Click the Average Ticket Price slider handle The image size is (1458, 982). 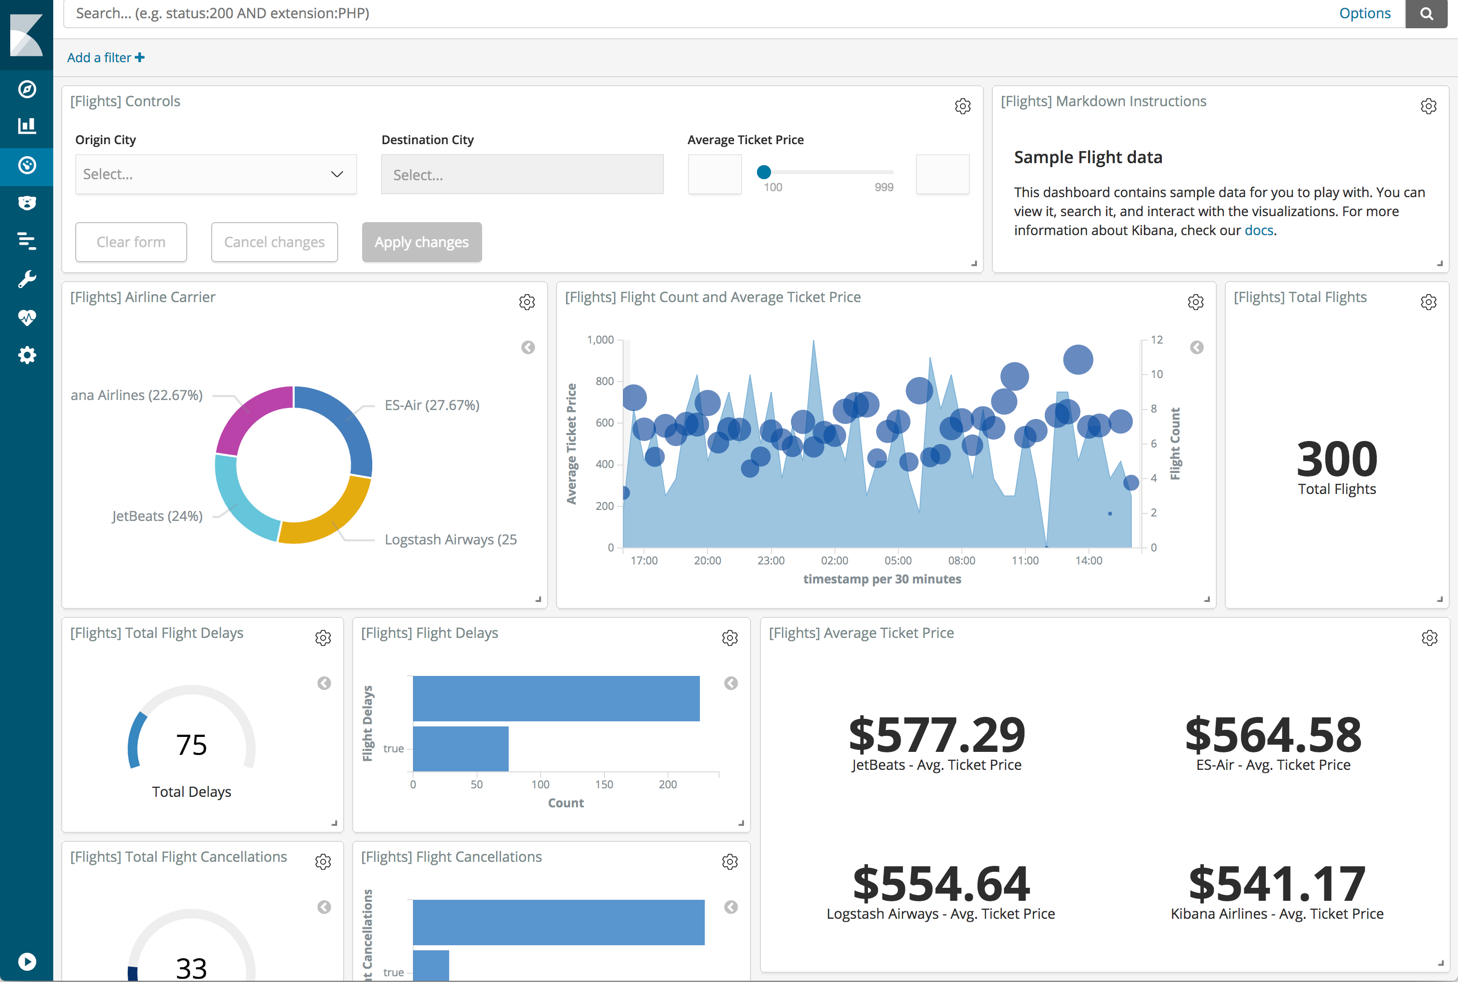click(764, 172)
